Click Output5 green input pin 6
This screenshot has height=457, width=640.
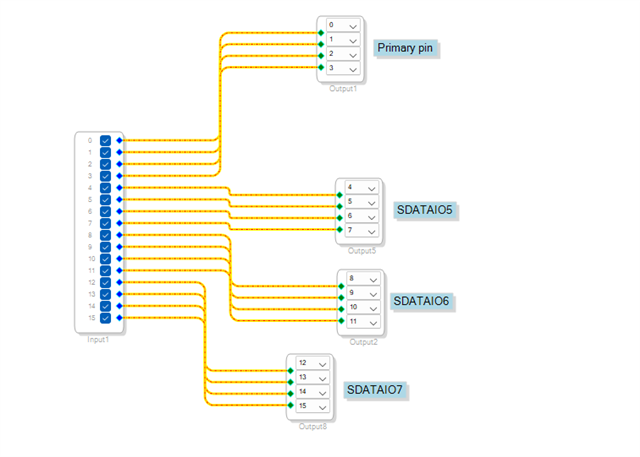(340, 218)
